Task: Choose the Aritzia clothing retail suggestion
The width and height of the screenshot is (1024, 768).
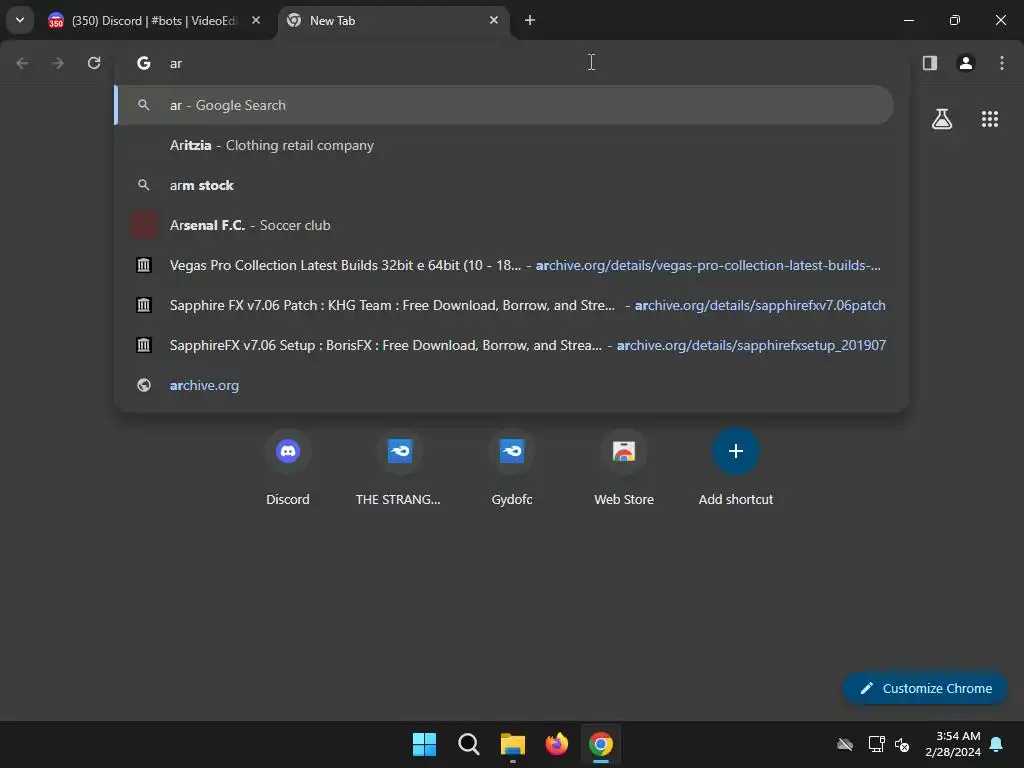Action: pyautogui.click(x=504, y=145)
